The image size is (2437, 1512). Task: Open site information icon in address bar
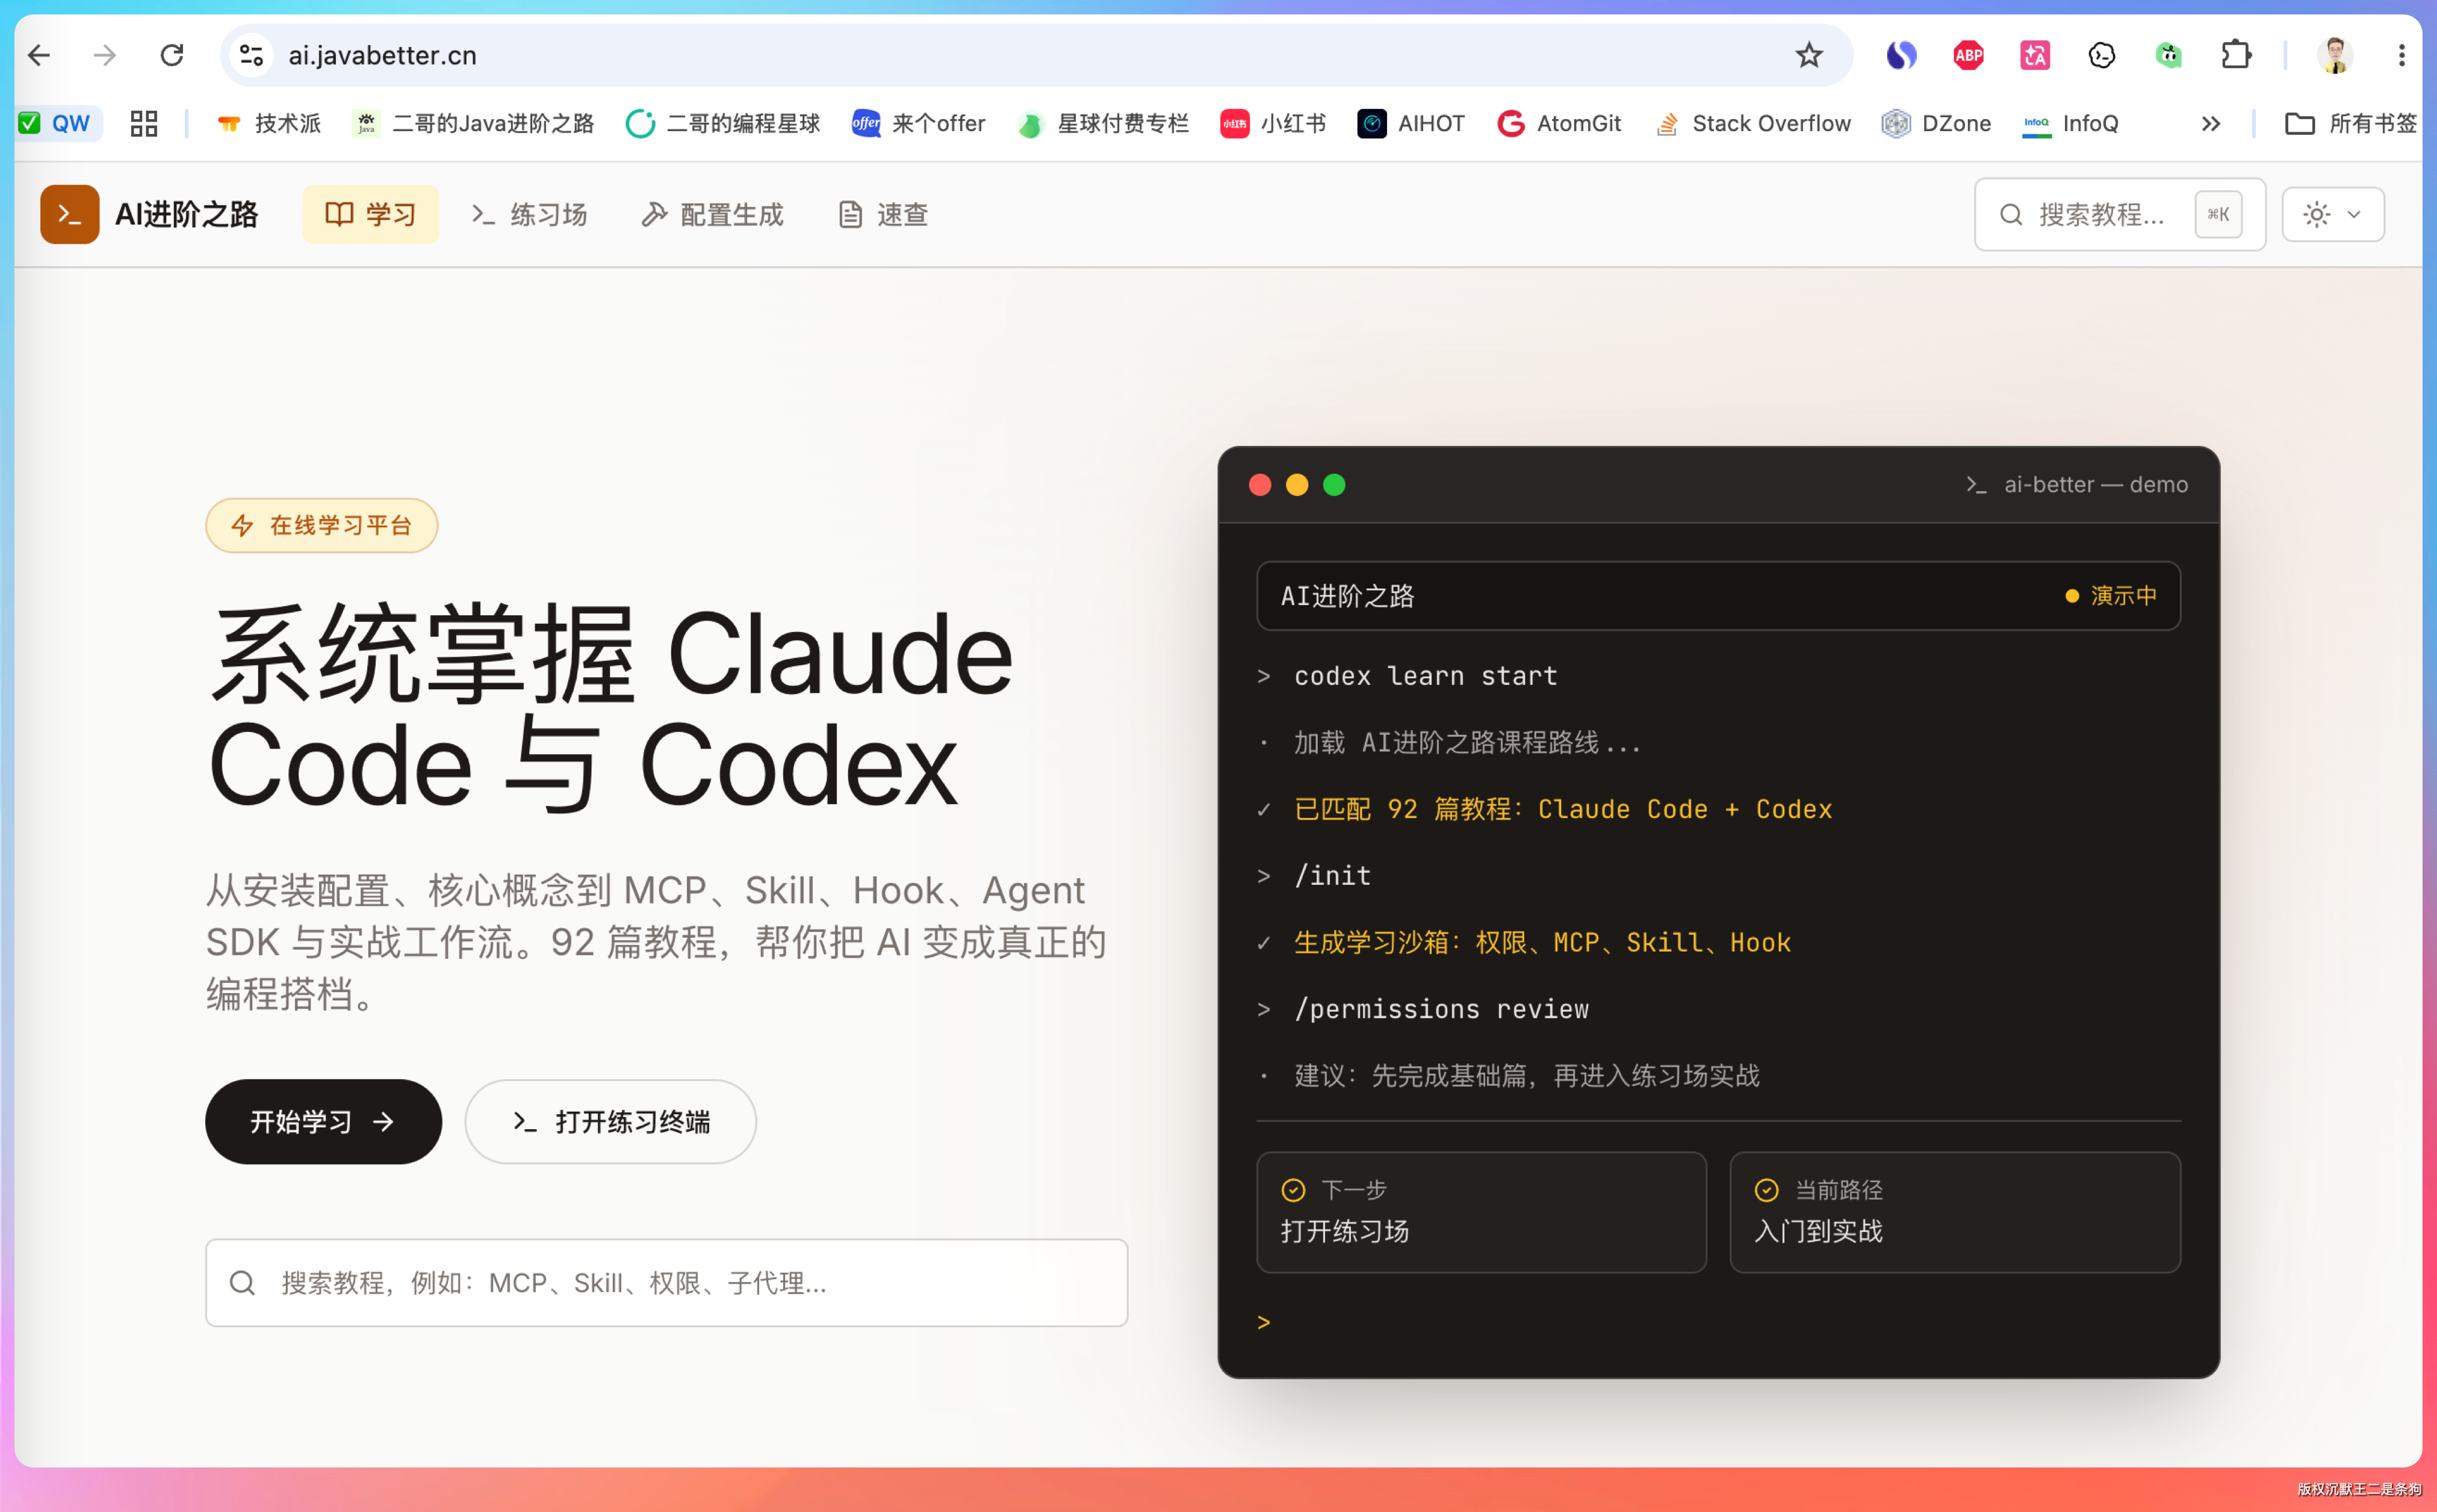tap(251, 55)
